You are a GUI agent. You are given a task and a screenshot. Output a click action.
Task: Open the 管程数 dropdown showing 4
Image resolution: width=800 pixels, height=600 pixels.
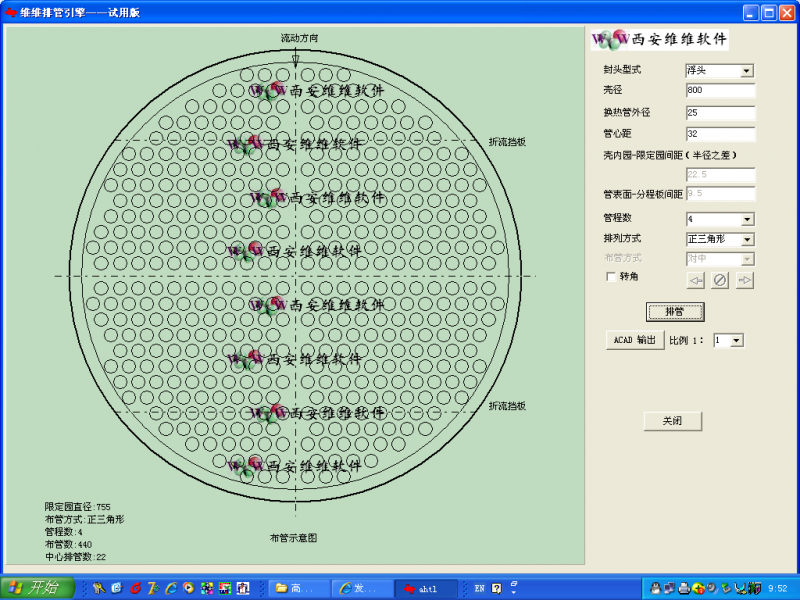point(720,219)
